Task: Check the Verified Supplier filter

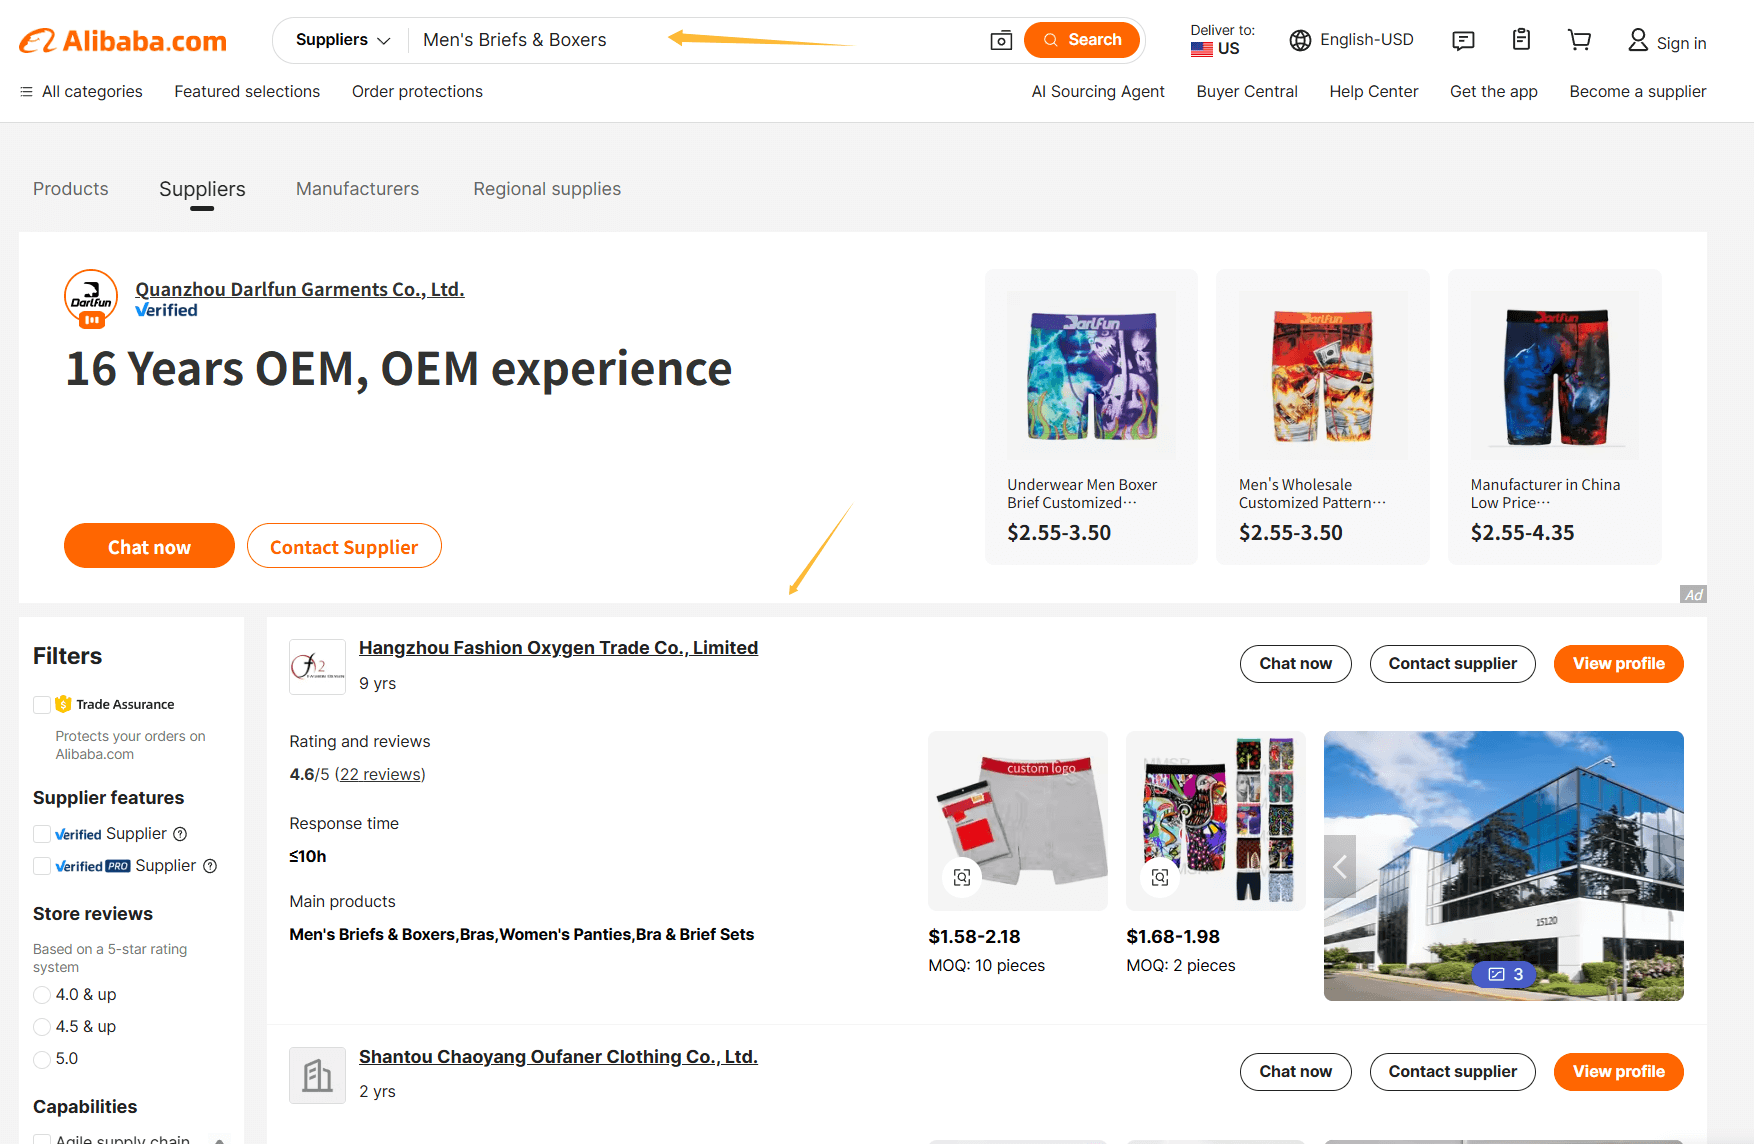Action: [x=42, y=834]
